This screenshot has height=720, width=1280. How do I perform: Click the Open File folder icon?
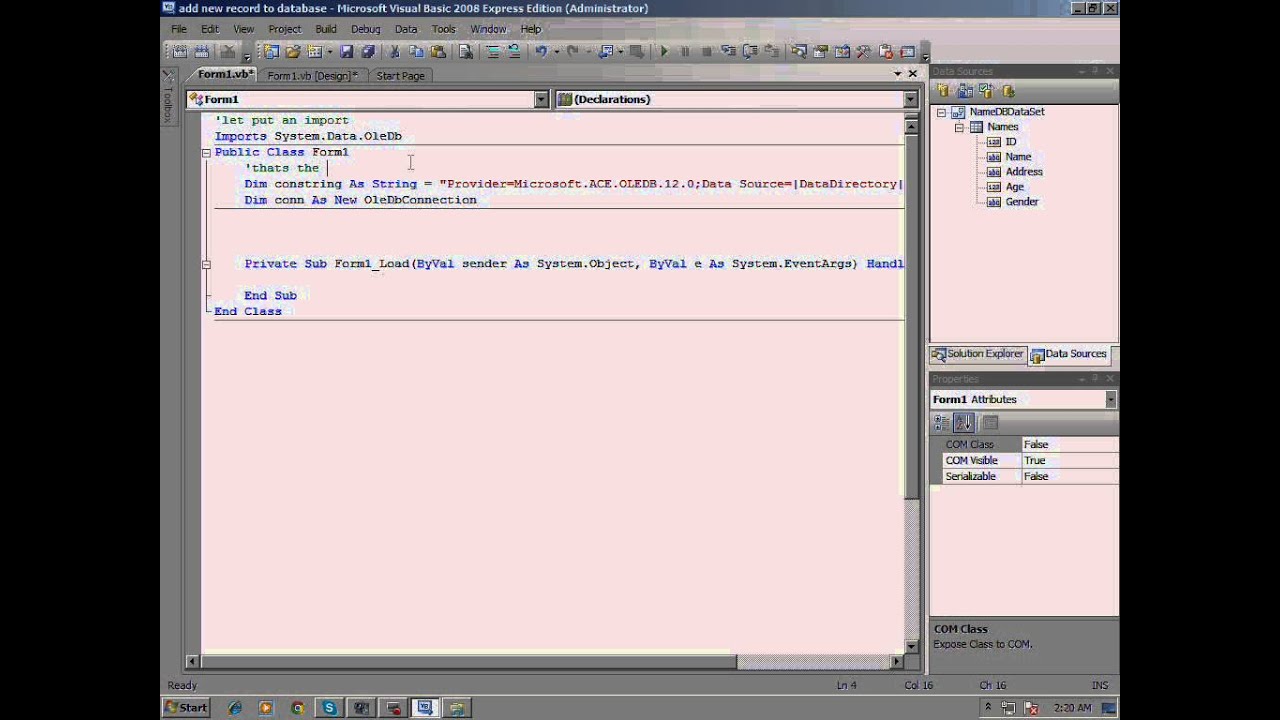(x=292, y=51)
